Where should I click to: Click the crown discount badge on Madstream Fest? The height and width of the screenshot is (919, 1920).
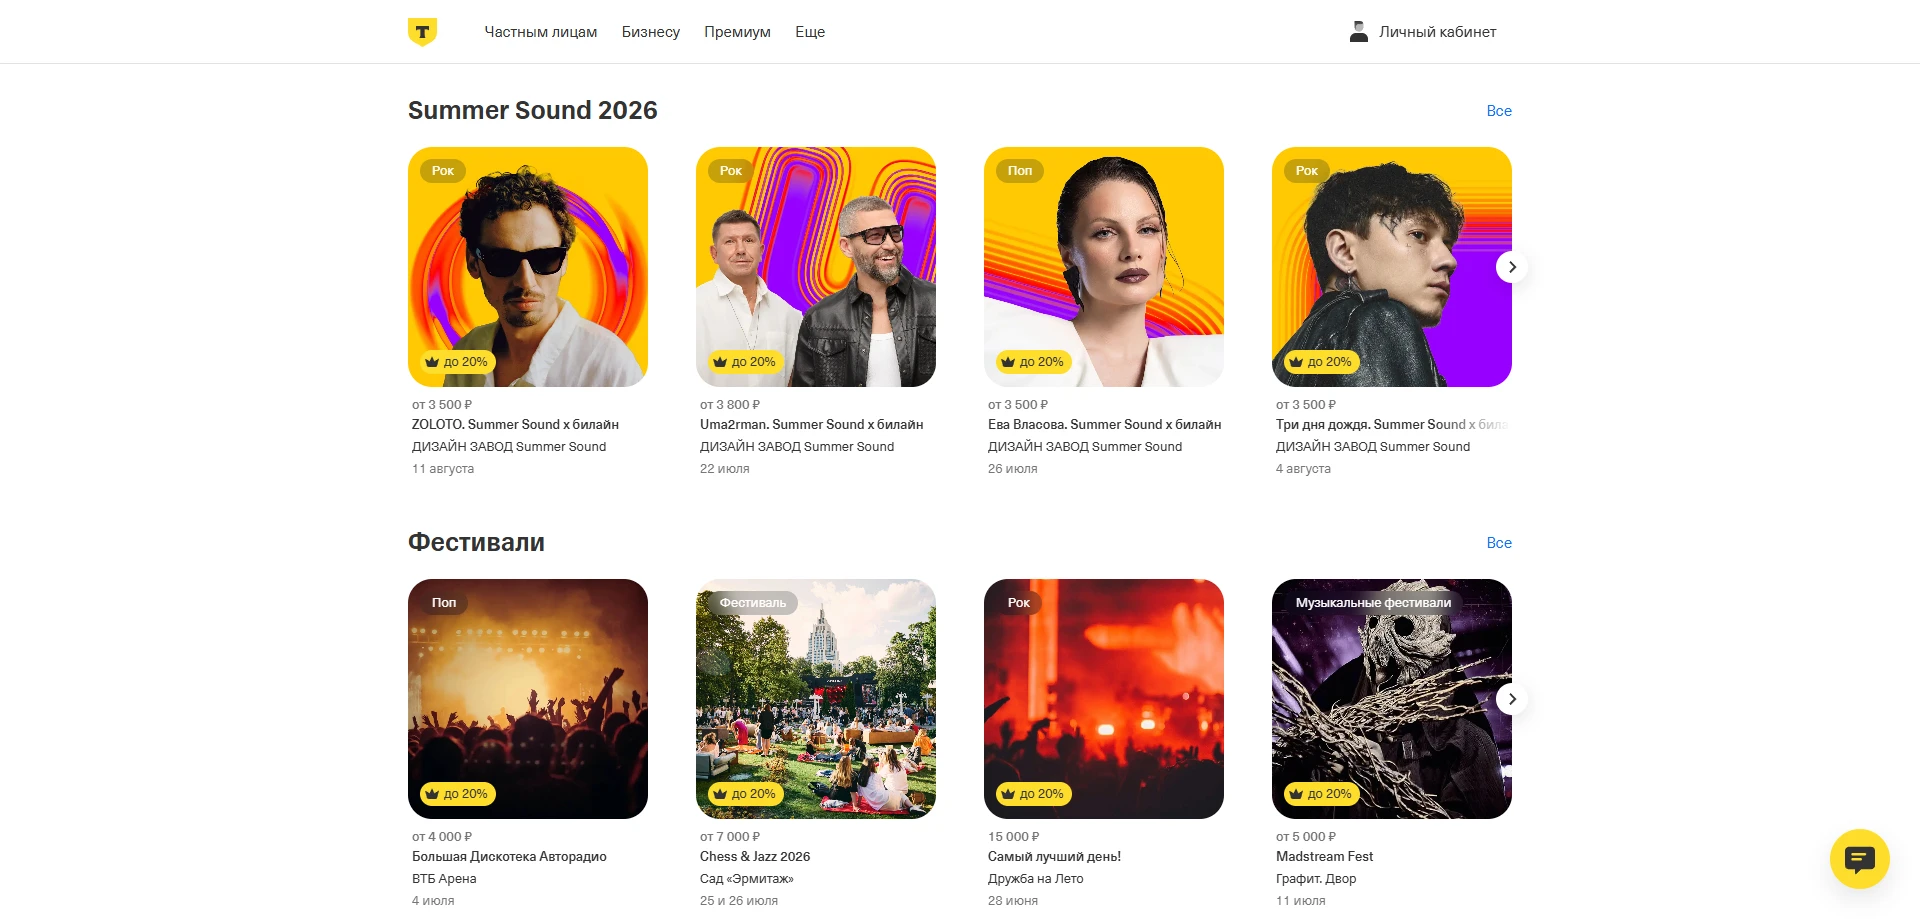1321,794
